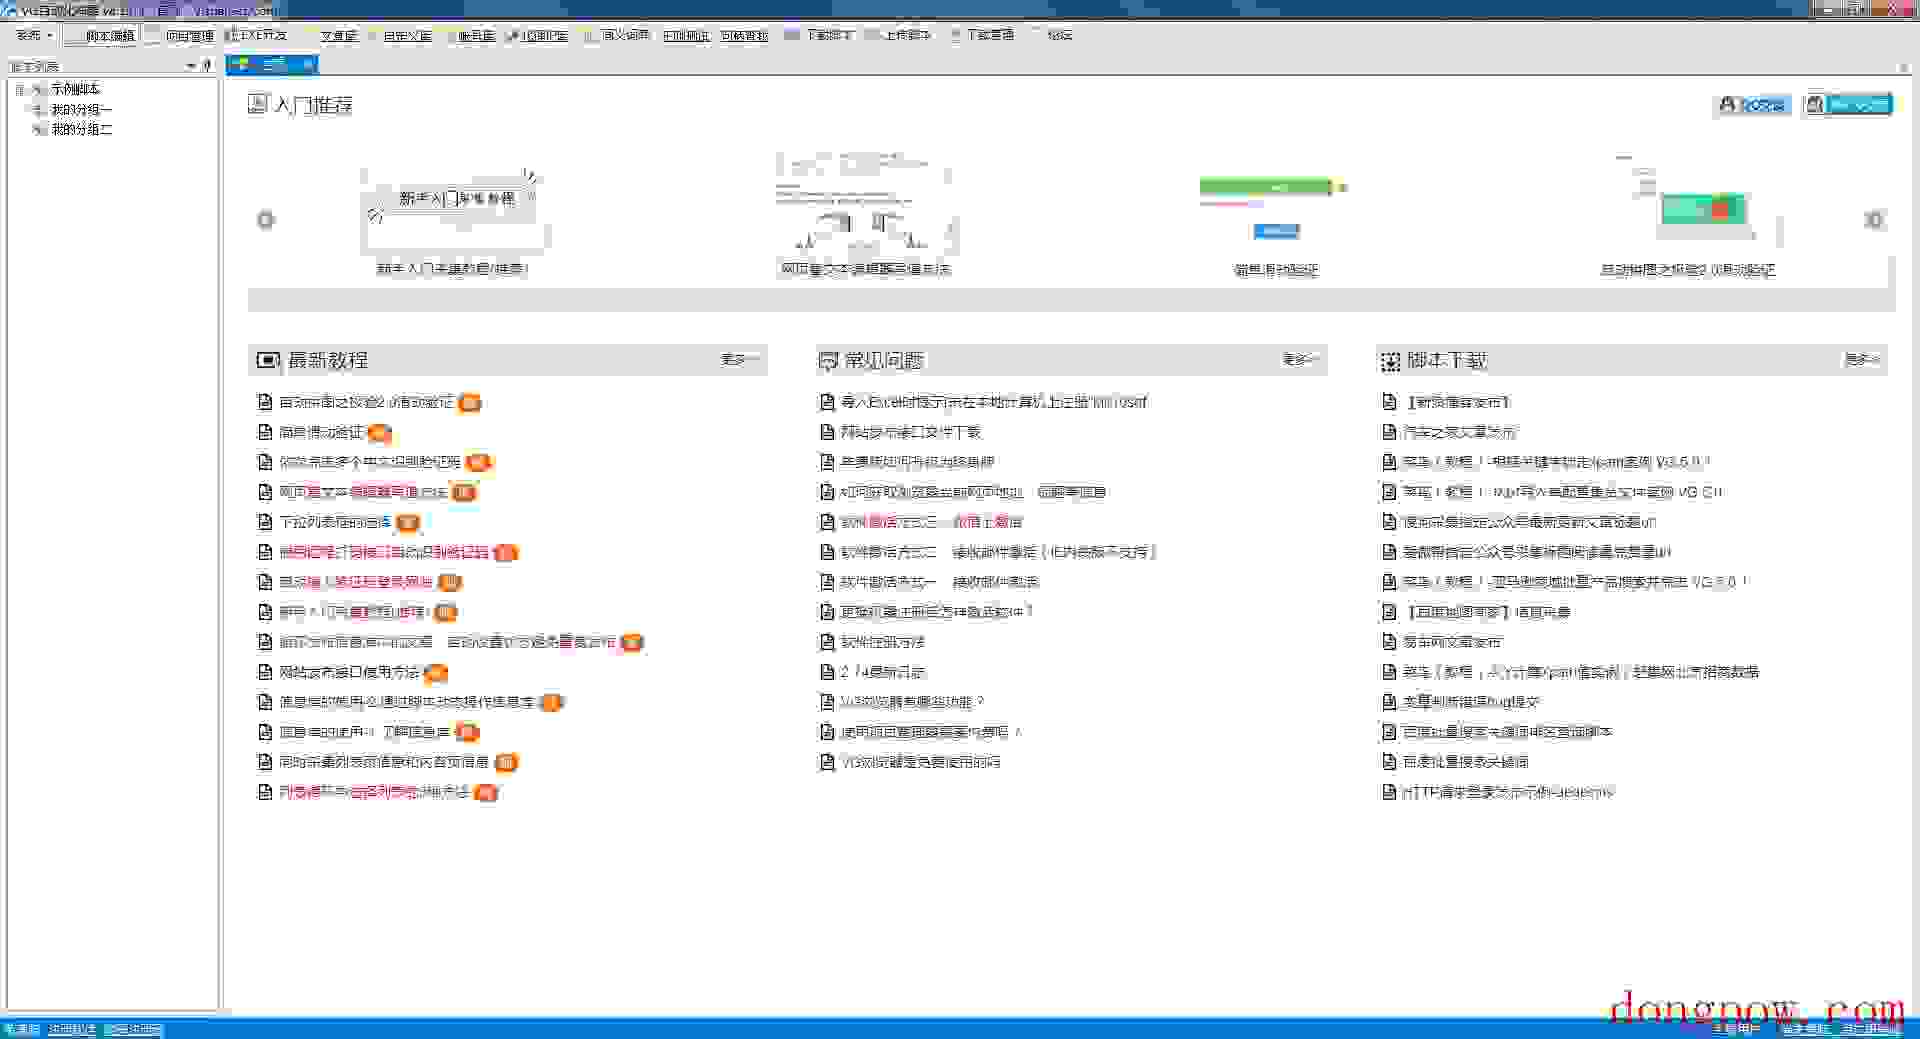Viewport: 1920px width, 1039px height.
Task: Click document icon beside 简单滑动验证
Action: coord(265,432)
